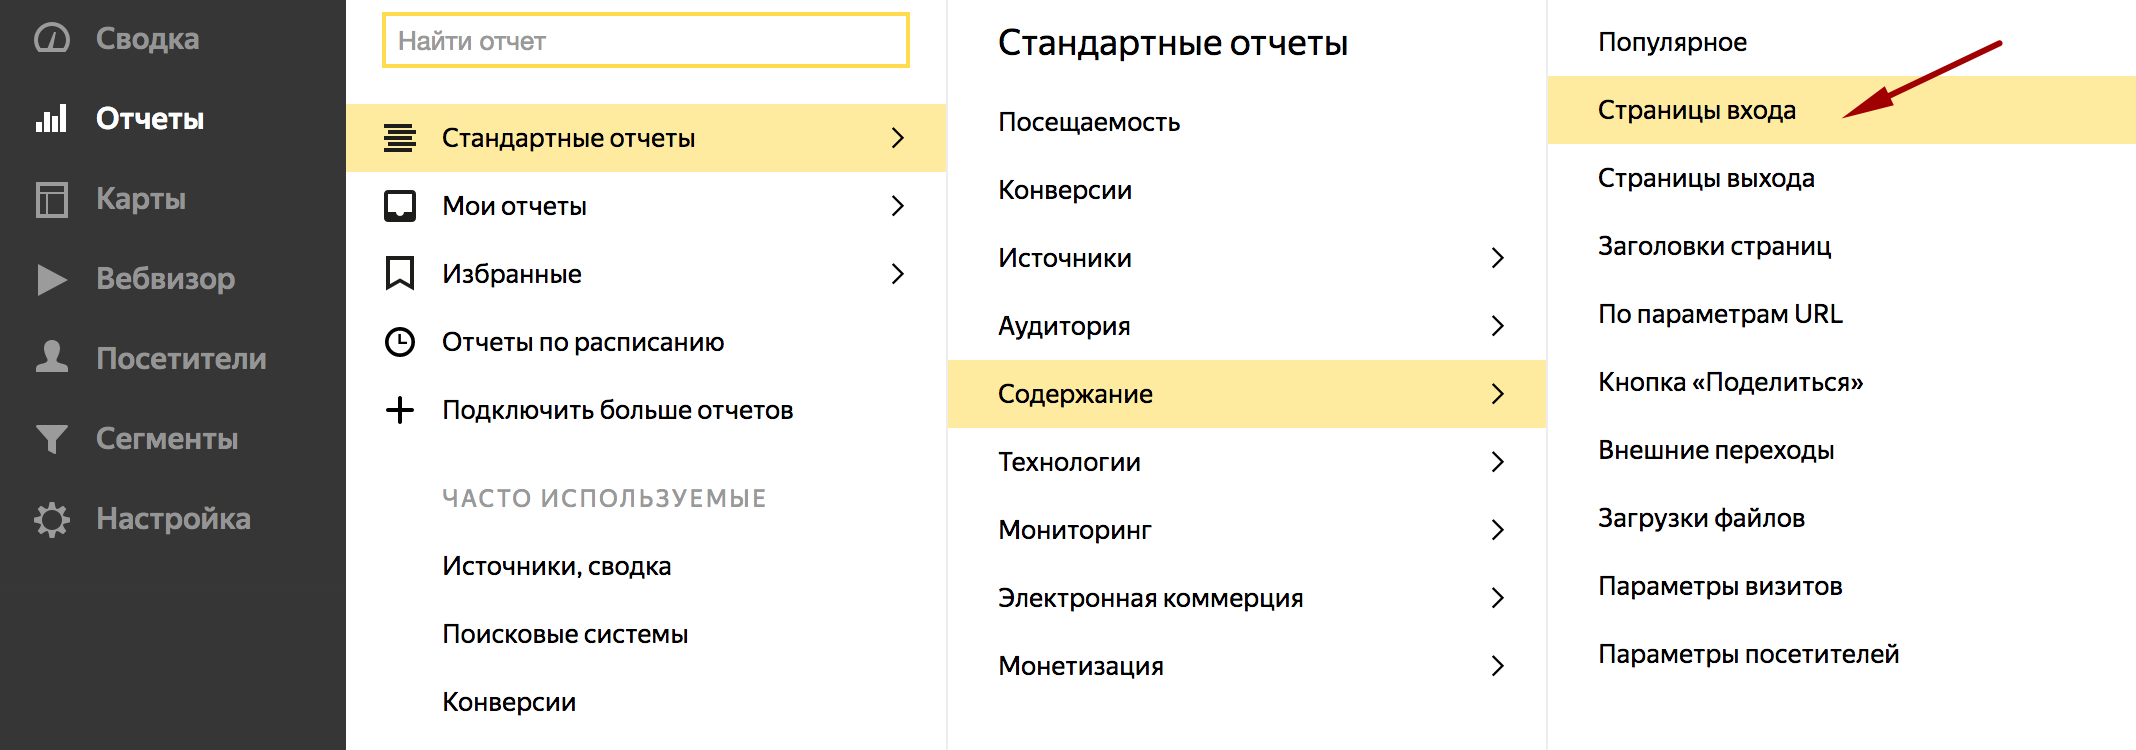
Task: Click the Вебвизор play triangle icon
Action: coord(52,279)
